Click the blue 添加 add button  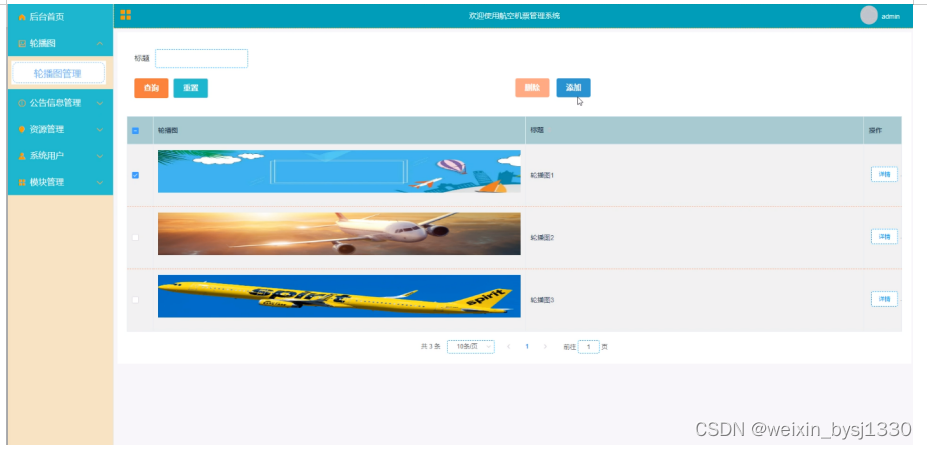coord(573,88)
